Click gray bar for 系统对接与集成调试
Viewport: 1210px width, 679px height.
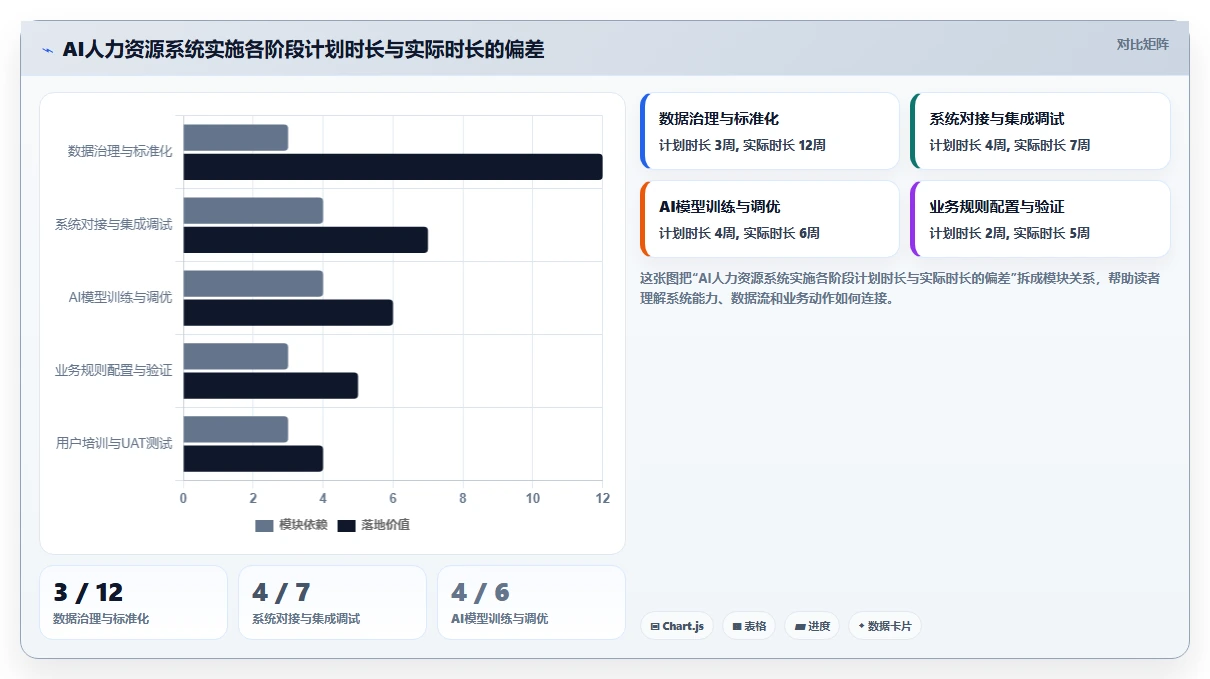pyautogui.click(x=253, y=211)
